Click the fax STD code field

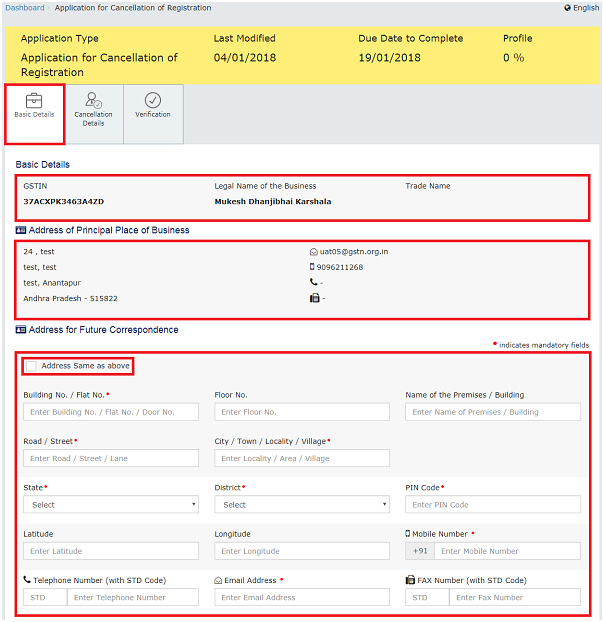427,597
